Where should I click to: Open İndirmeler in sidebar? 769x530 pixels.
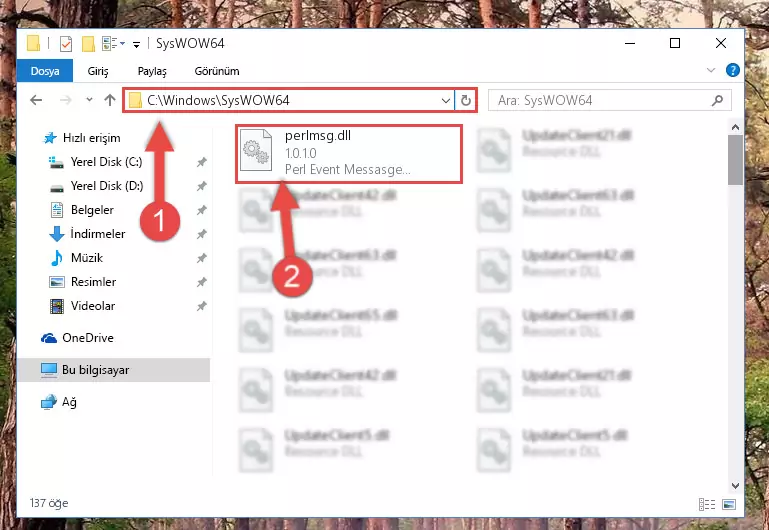[98, 234]
